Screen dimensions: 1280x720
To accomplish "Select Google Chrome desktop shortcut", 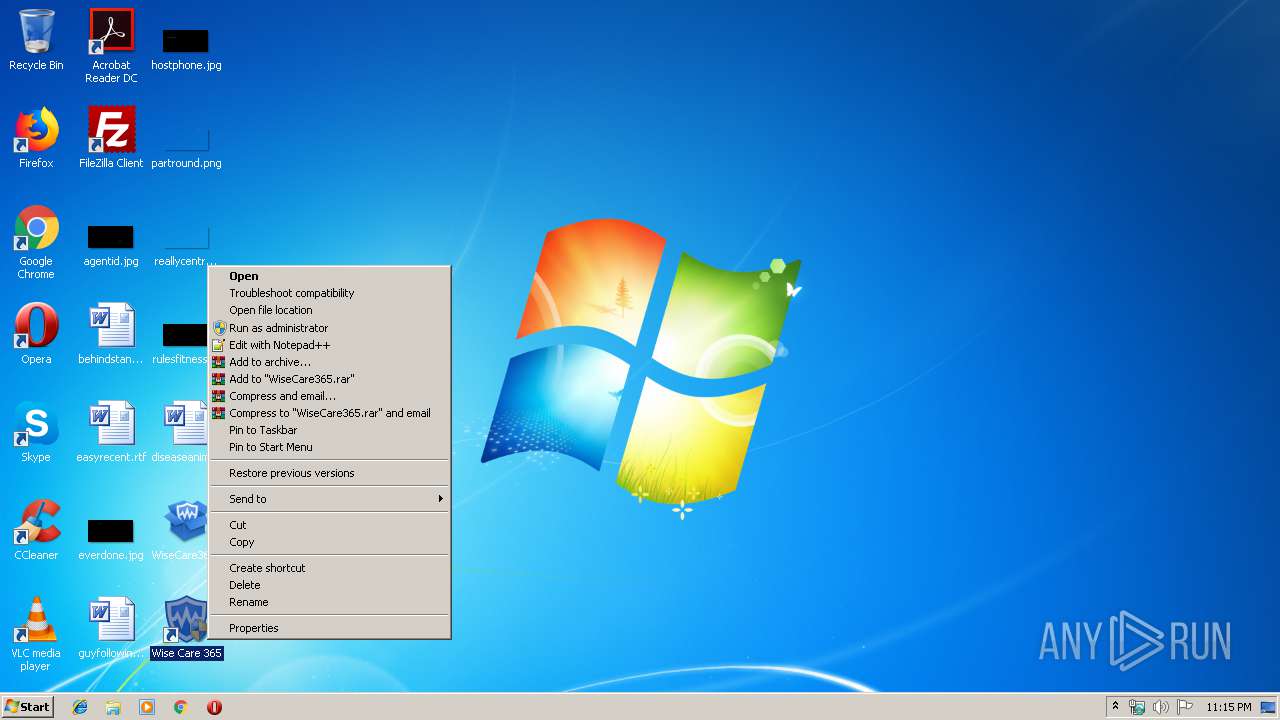I will [x=36, y=242].
